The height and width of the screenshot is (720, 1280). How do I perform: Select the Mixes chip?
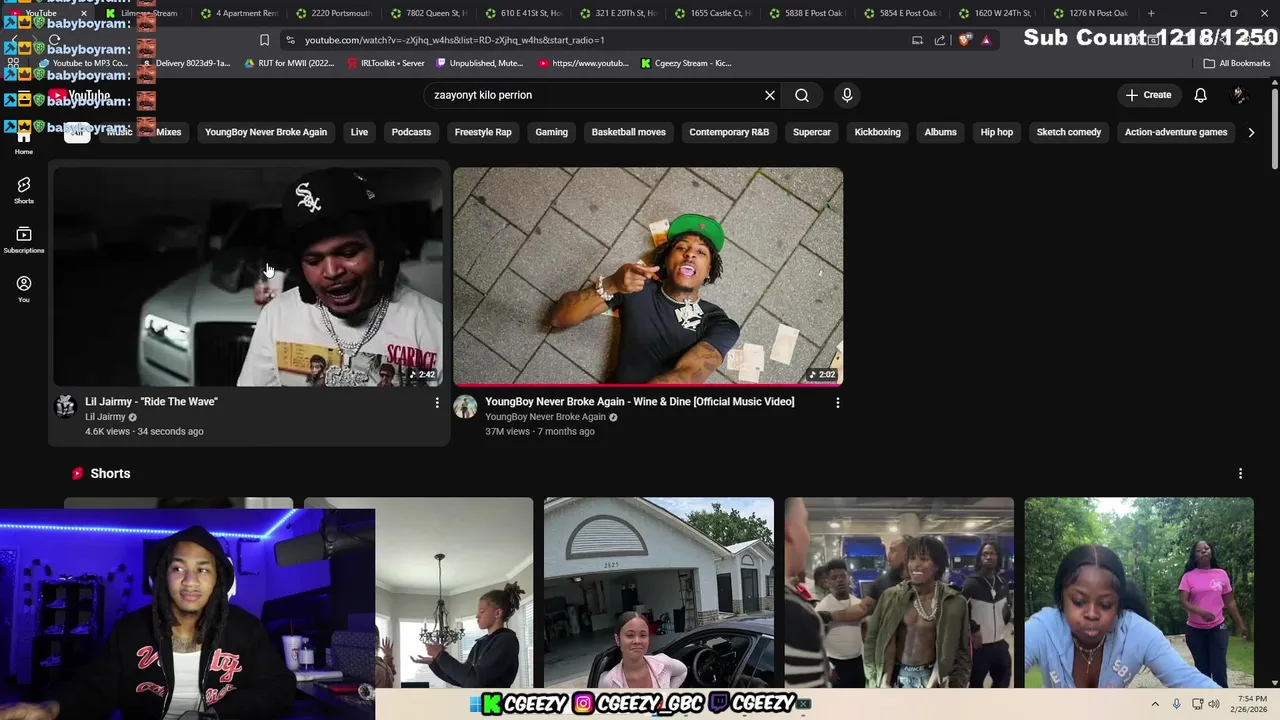[x=168, y=132]
